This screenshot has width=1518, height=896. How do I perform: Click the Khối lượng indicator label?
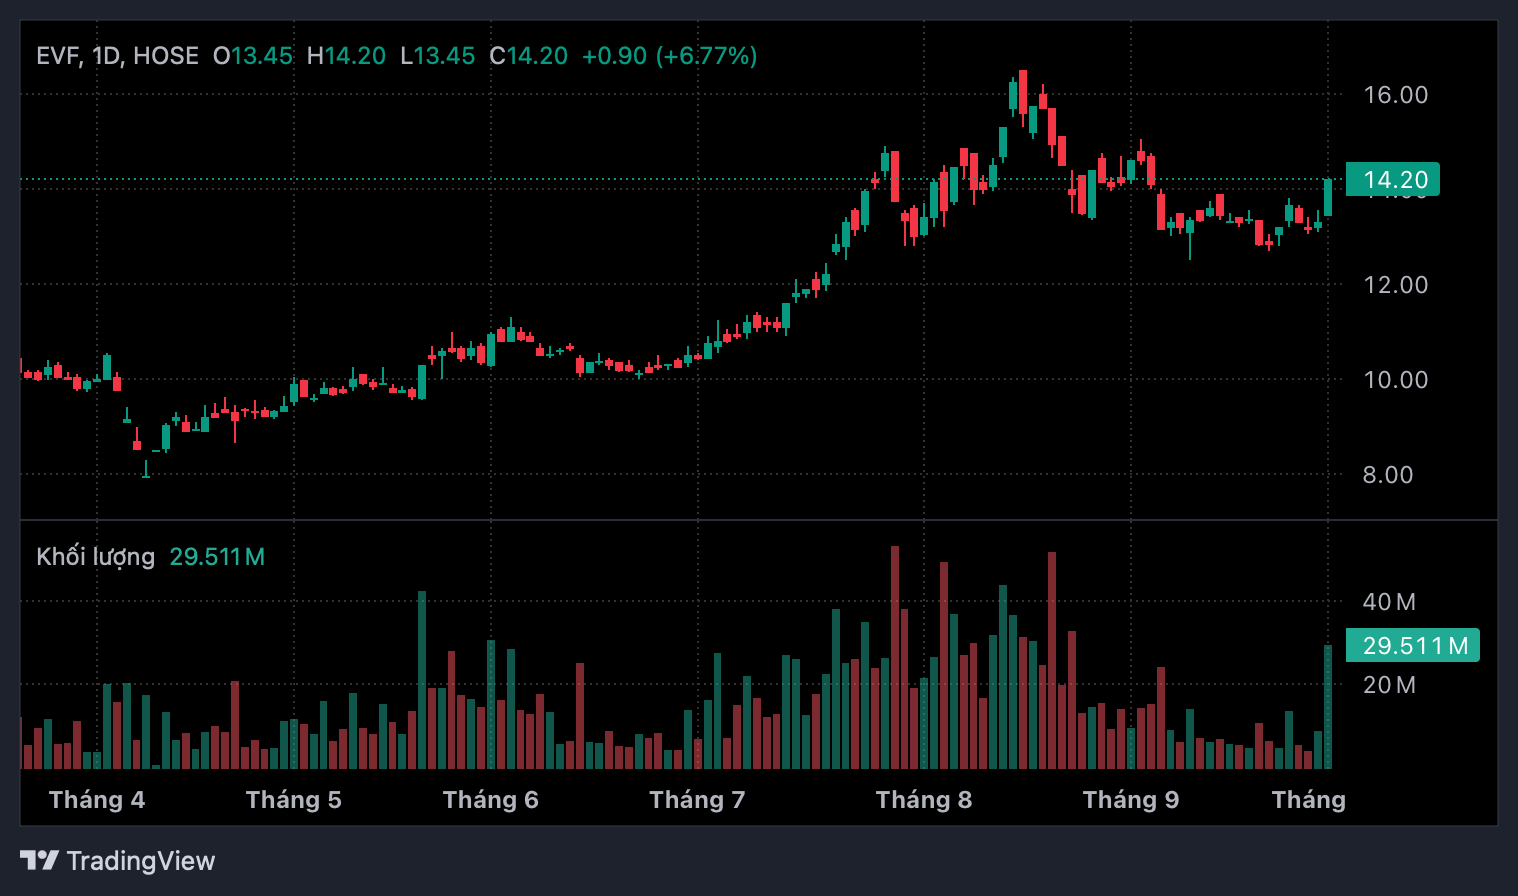(x=96, y=557)
